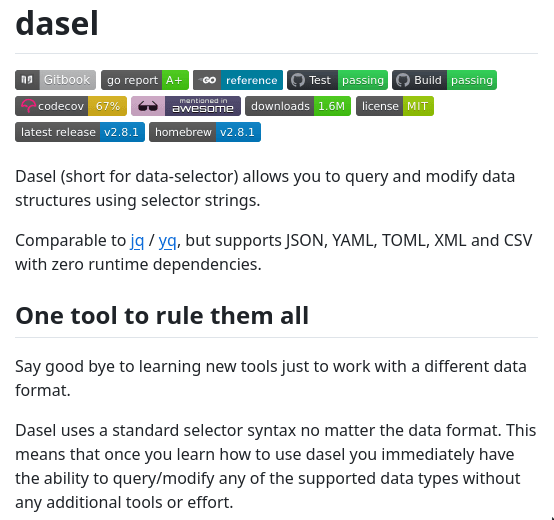This screenshot has height=520, width=554.
Task: Click the codecov umbrella icon
Action: (x=28, y=106)
